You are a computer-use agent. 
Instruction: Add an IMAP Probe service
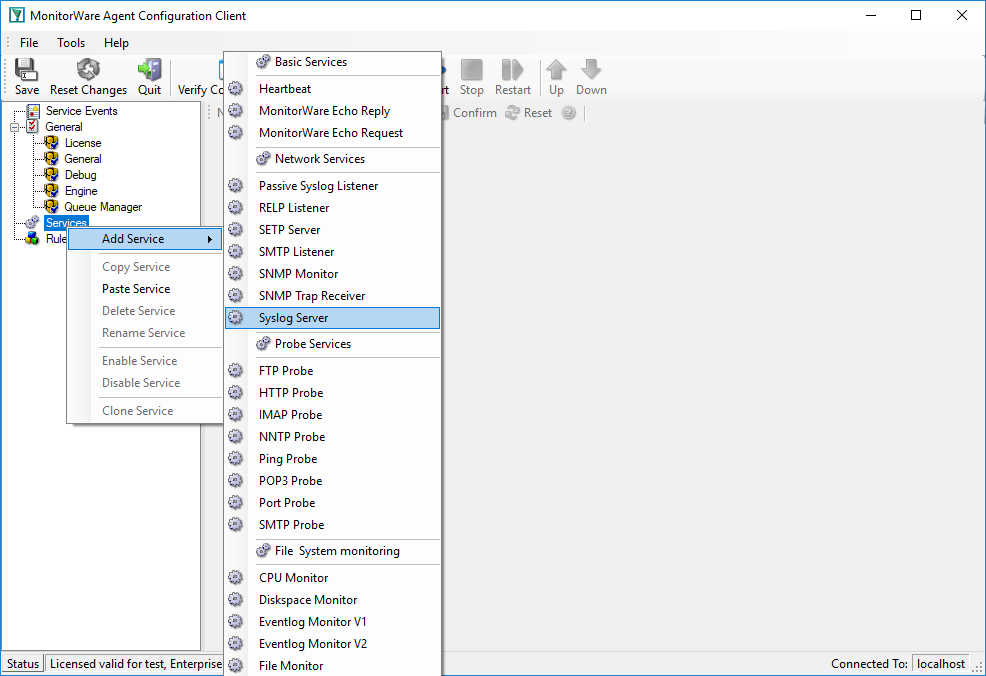pos(333,414)
